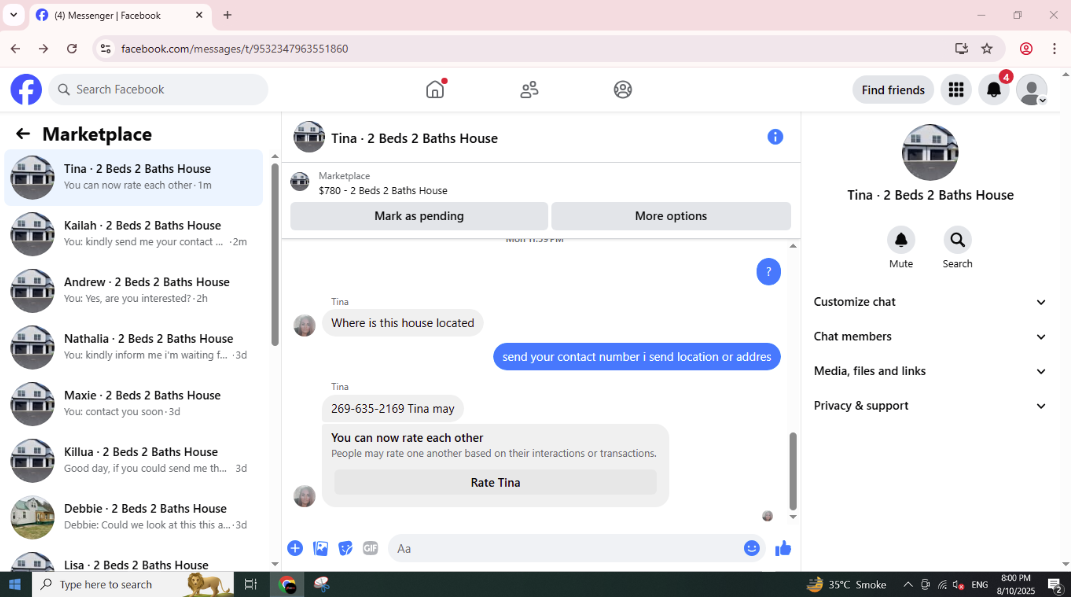
Task: Show hidden system tray icons chevron
Action: 908,584
